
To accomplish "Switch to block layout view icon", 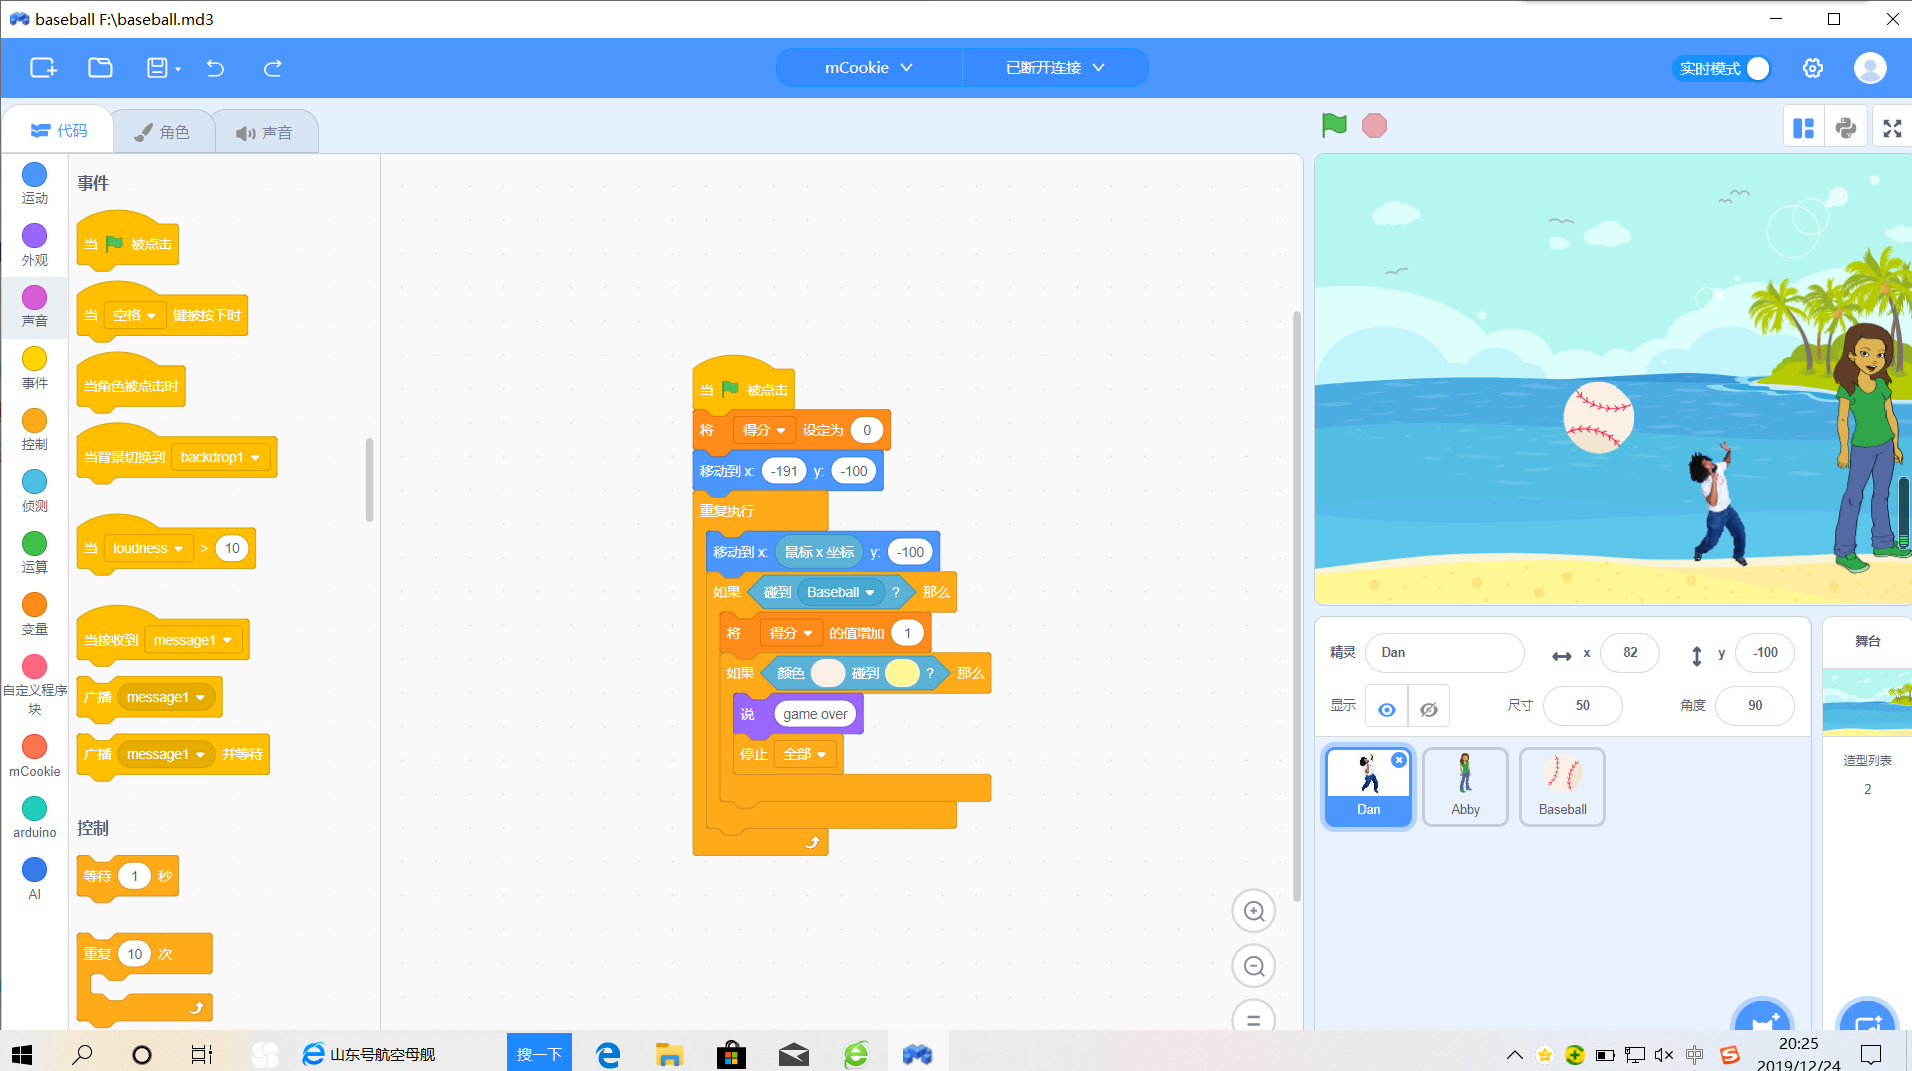I will click(x=1804, y=128).
